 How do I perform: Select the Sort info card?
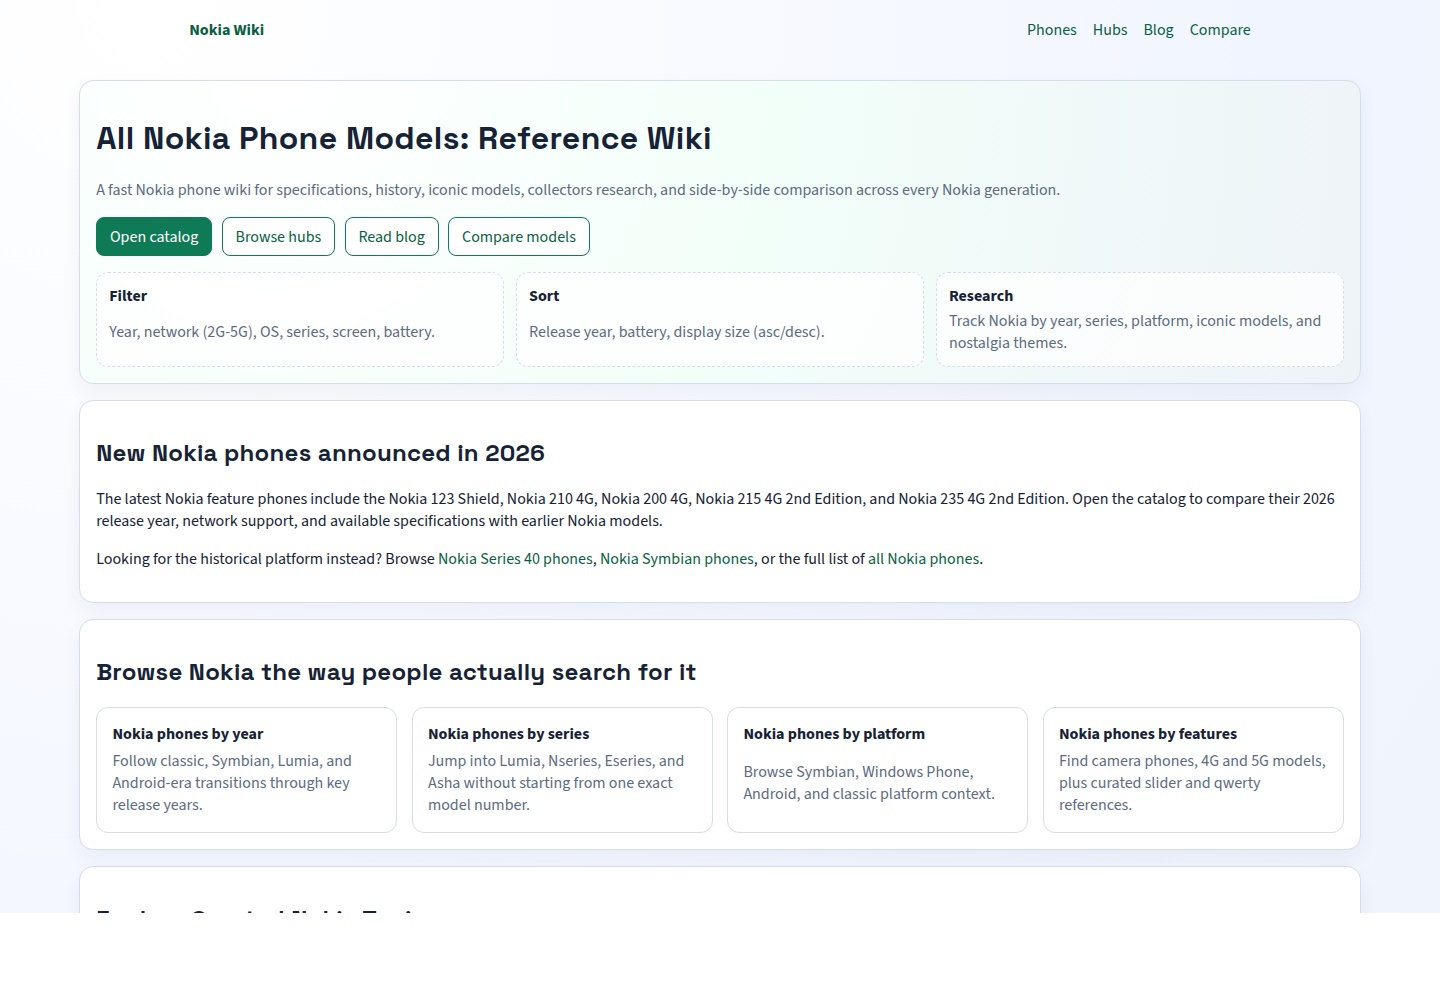click(720, 320)
